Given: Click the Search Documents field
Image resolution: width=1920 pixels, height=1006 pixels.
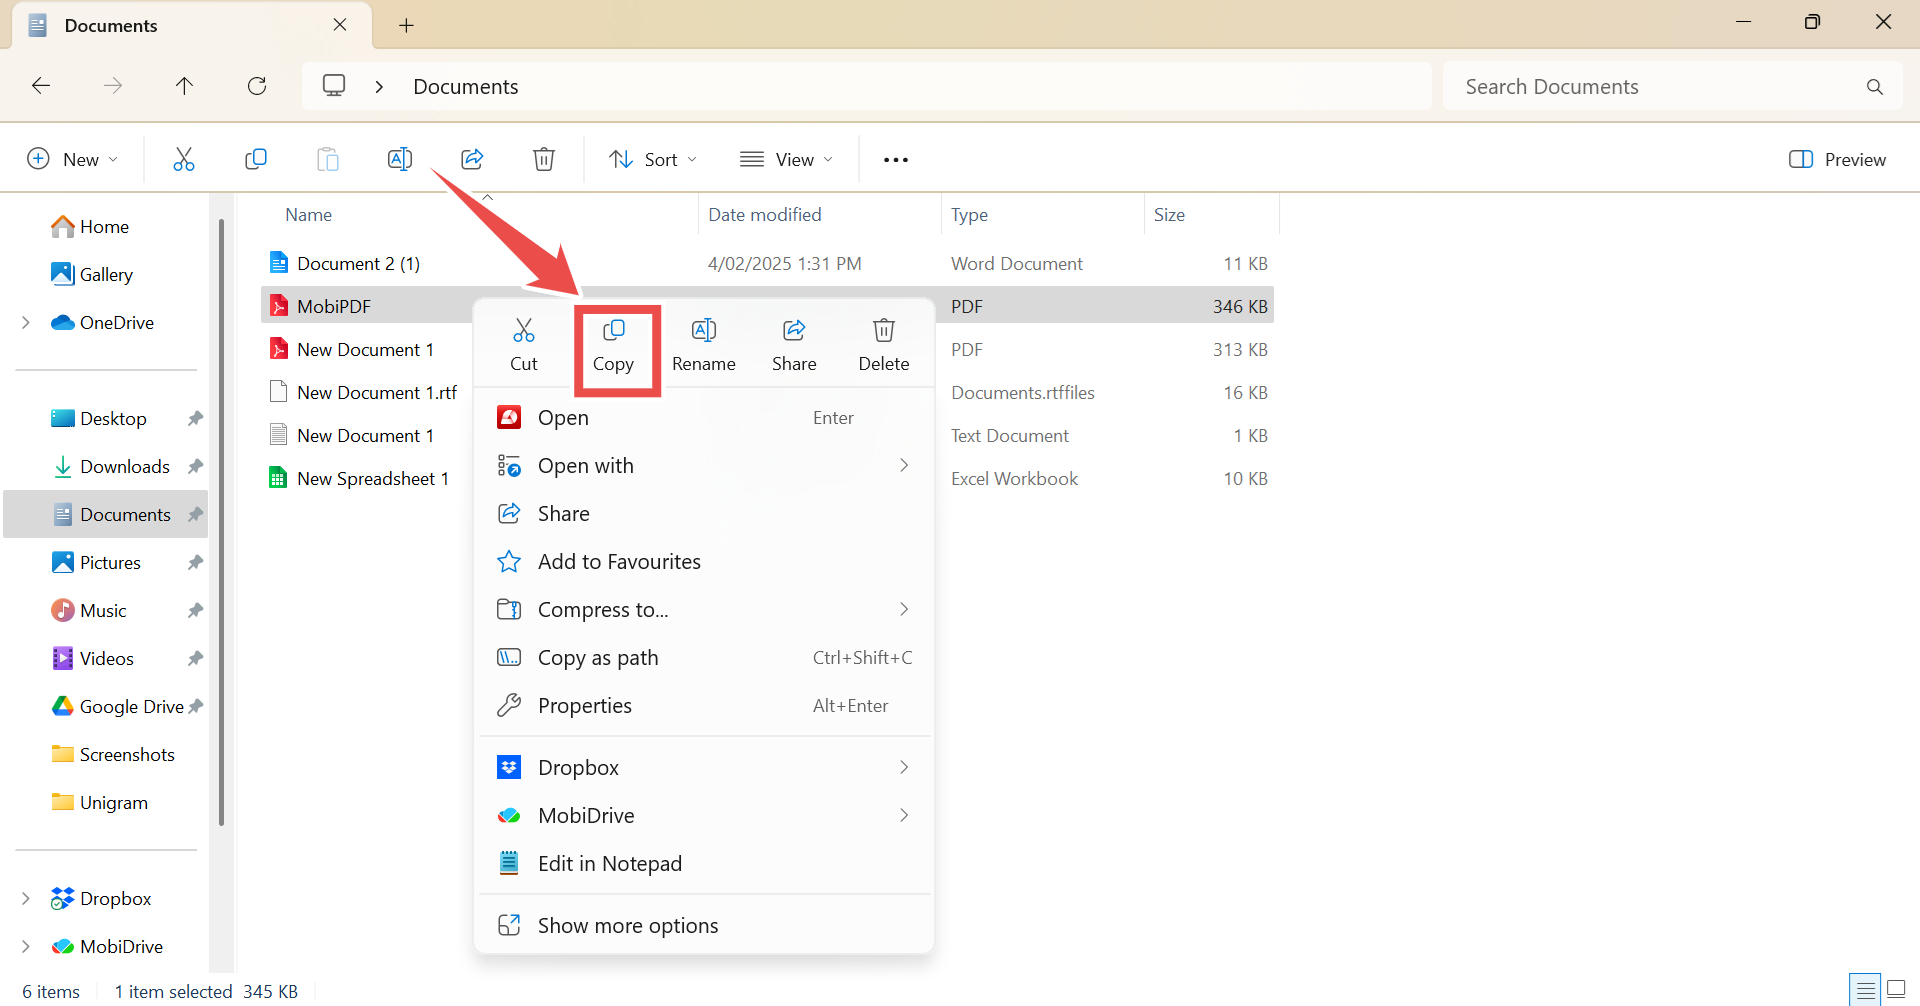Looking at the screenshot, I should point(1655,87).
